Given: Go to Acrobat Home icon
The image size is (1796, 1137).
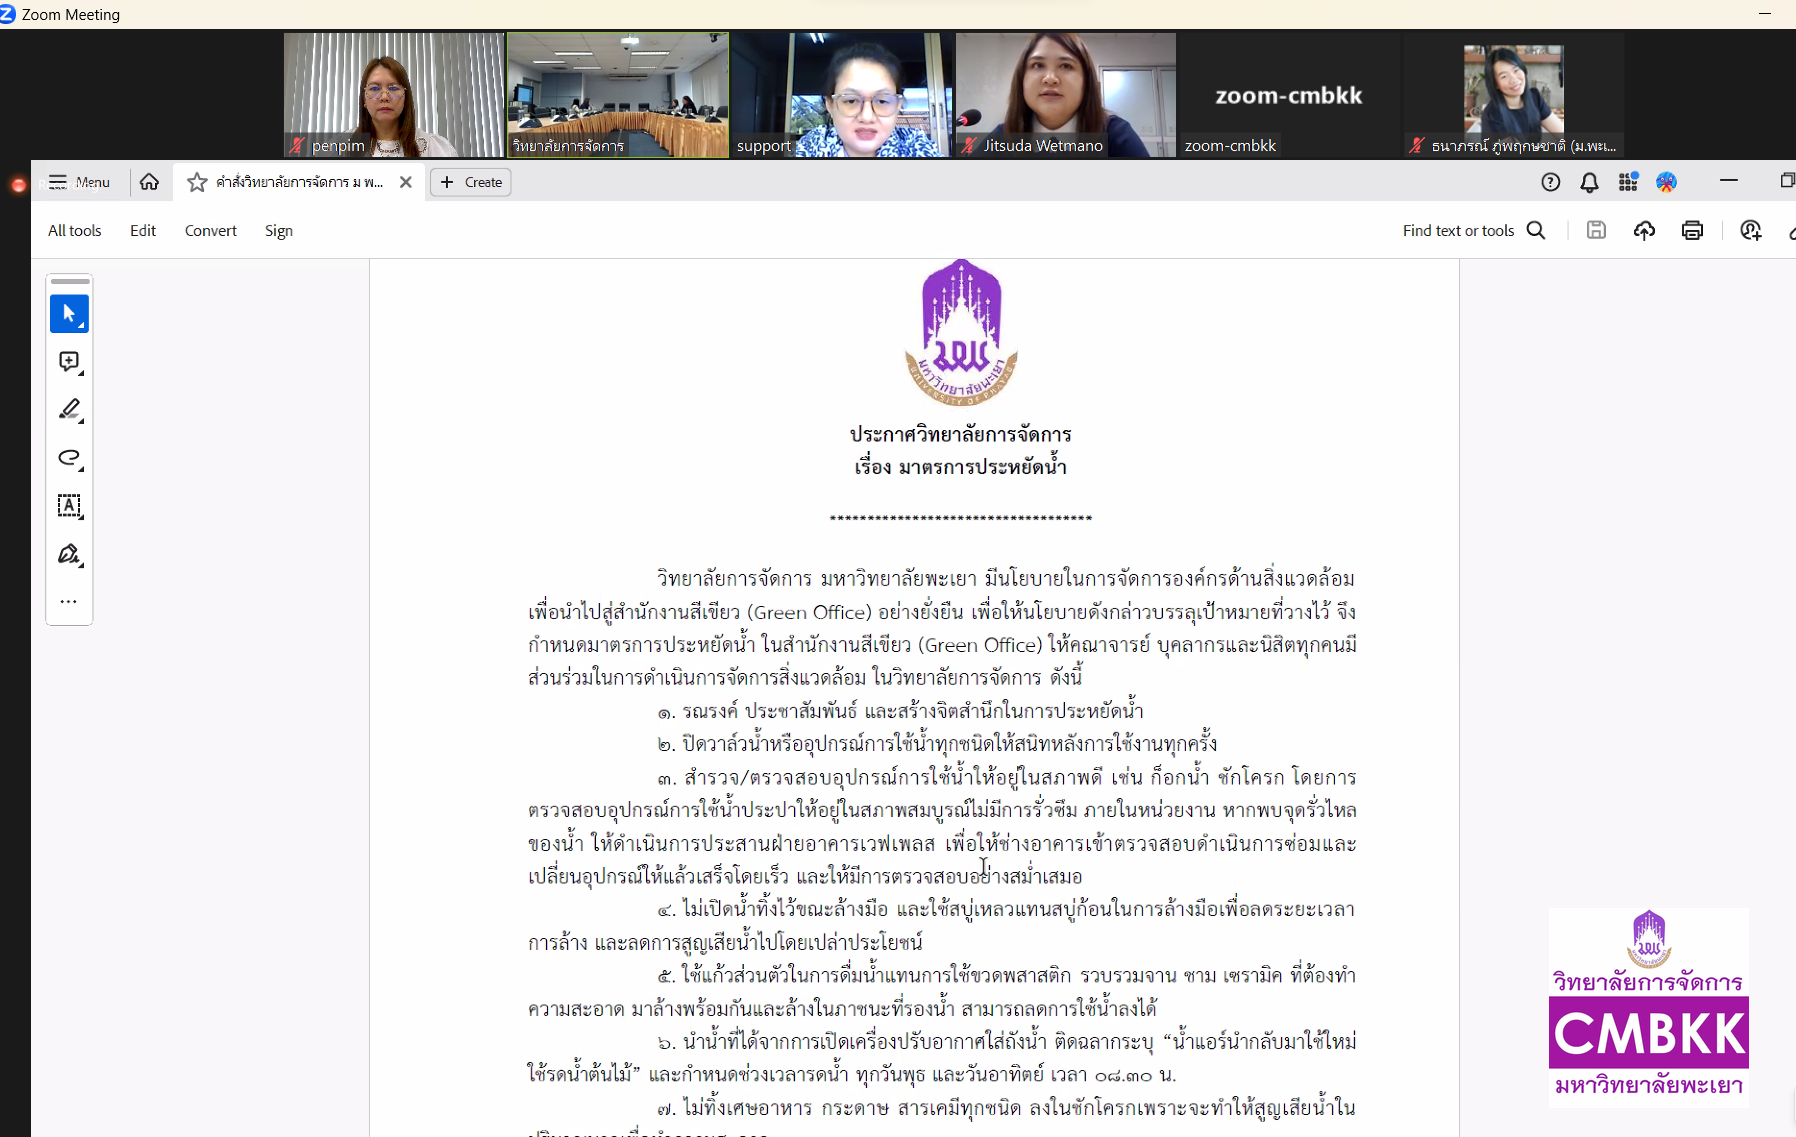Looking at the screenshot, I should point(149,182).
